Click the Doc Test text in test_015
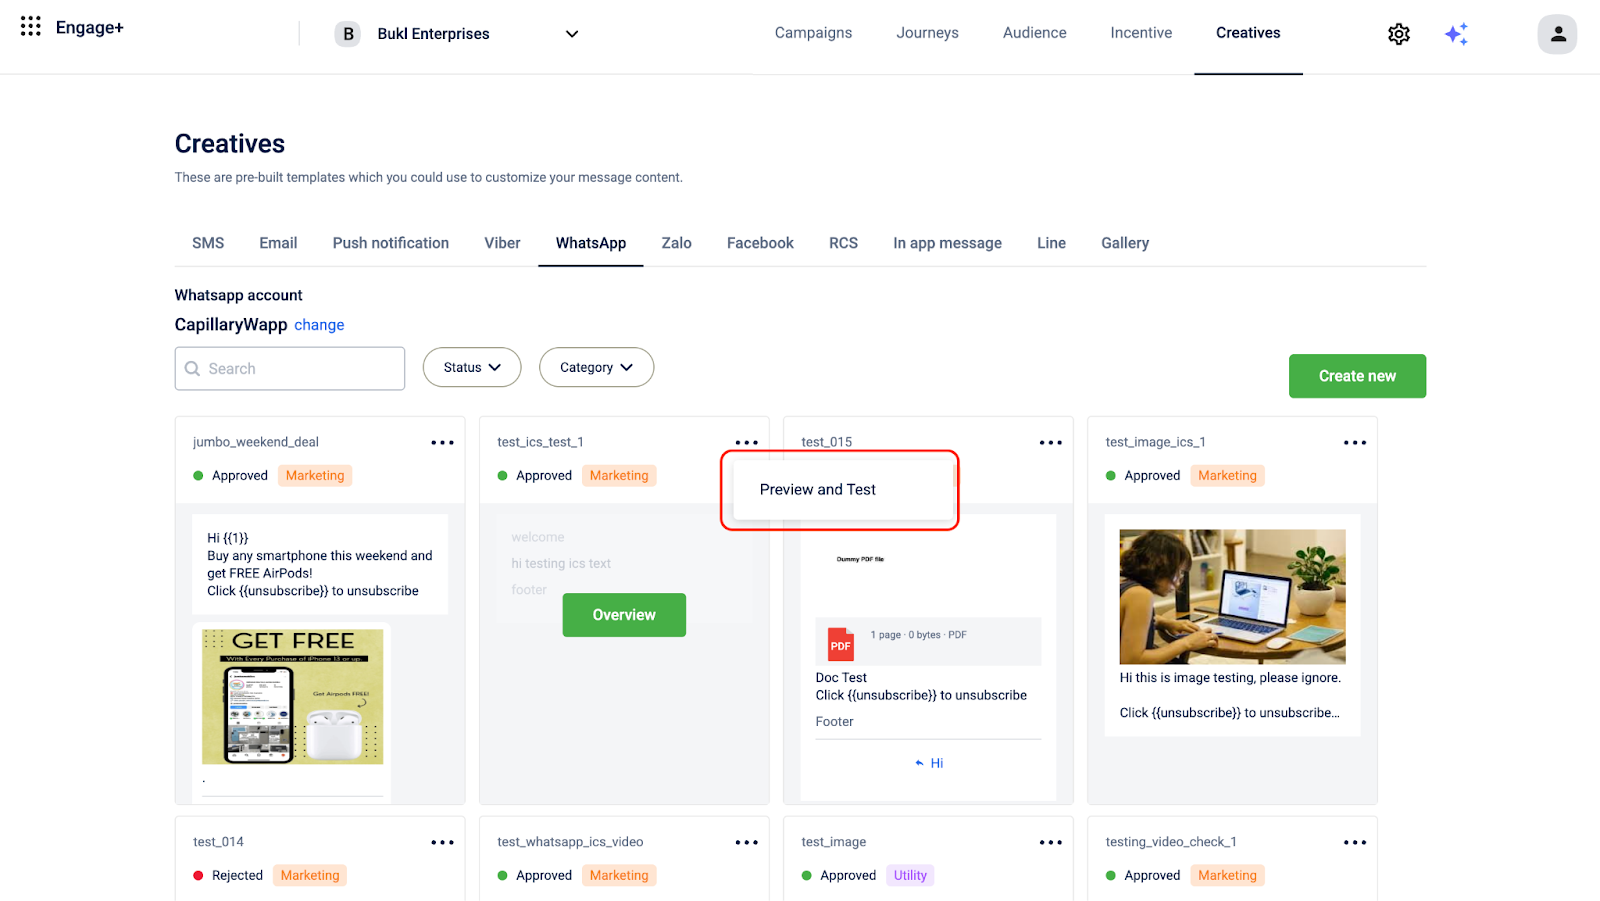1600x901 pixels. point(841,678)
